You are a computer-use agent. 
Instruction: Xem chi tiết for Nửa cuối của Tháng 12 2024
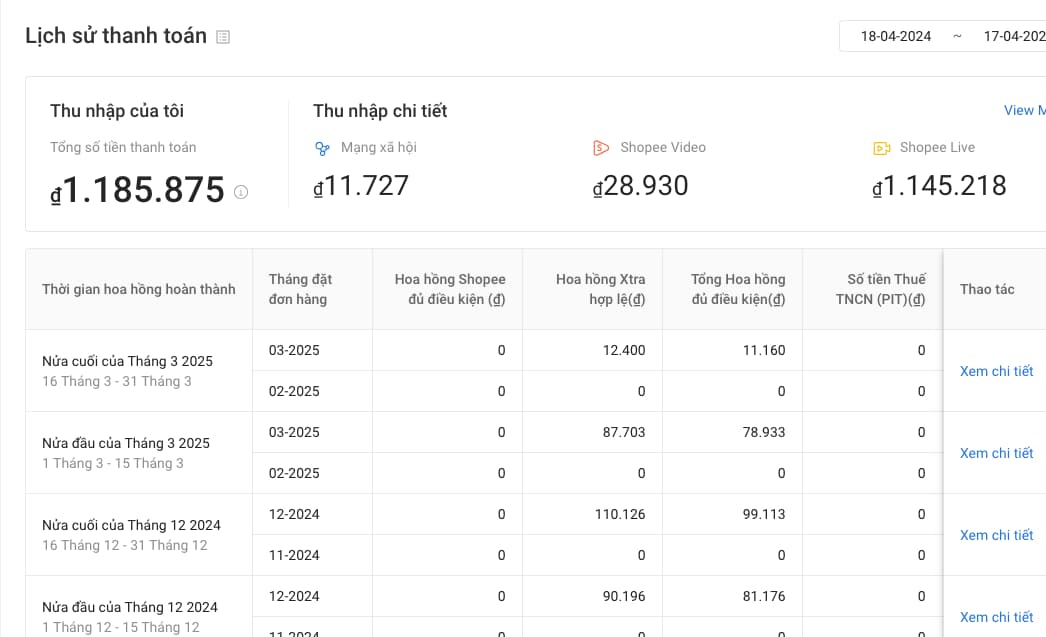pos(996,535)
